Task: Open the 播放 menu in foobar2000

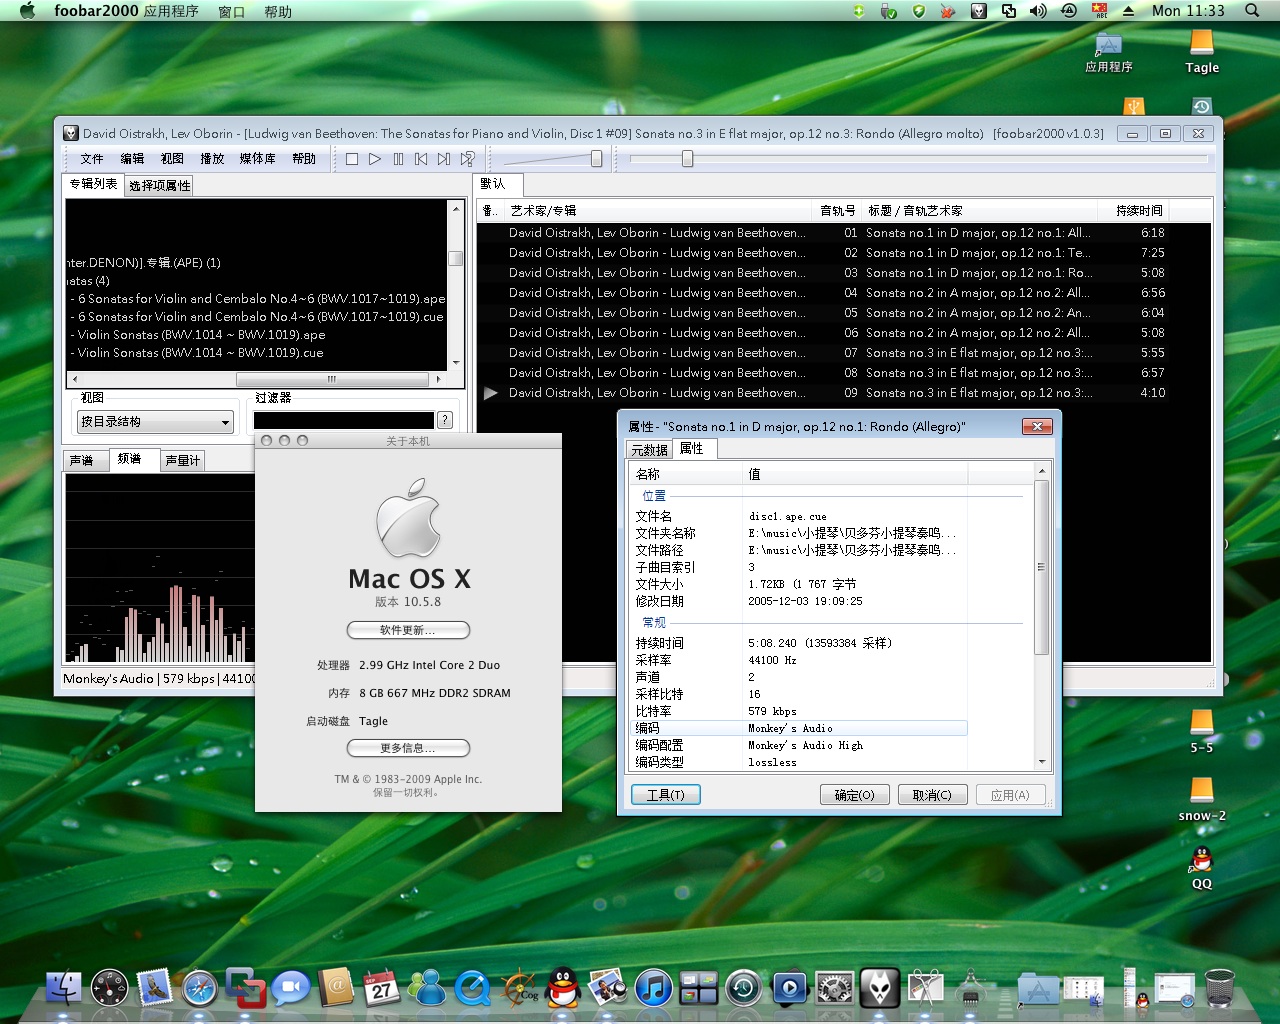Action: pyautogui.click(x=212, y=159)
